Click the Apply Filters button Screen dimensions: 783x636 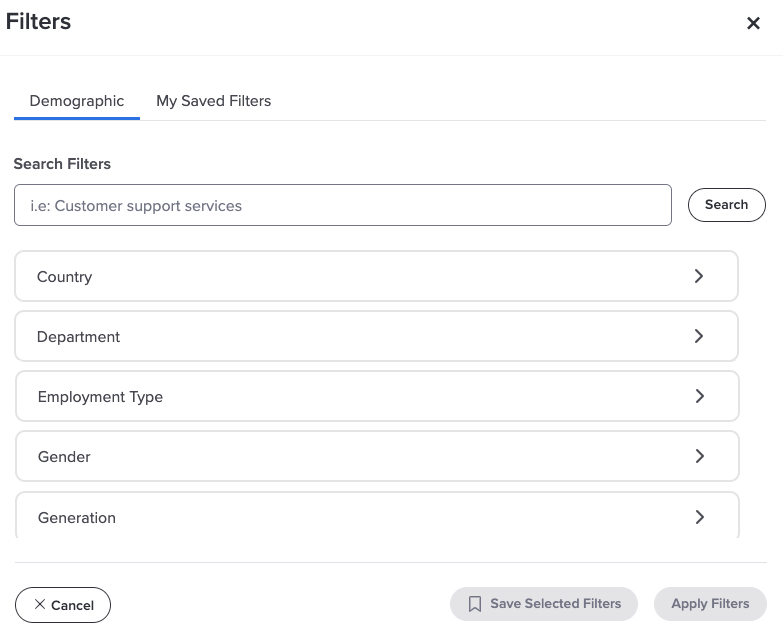(710, 604)
